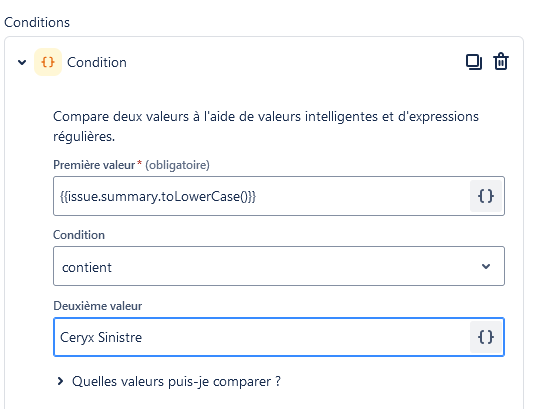Click the orange braces Condition icon
Screen dimensions: 534x409
point(48,62)
